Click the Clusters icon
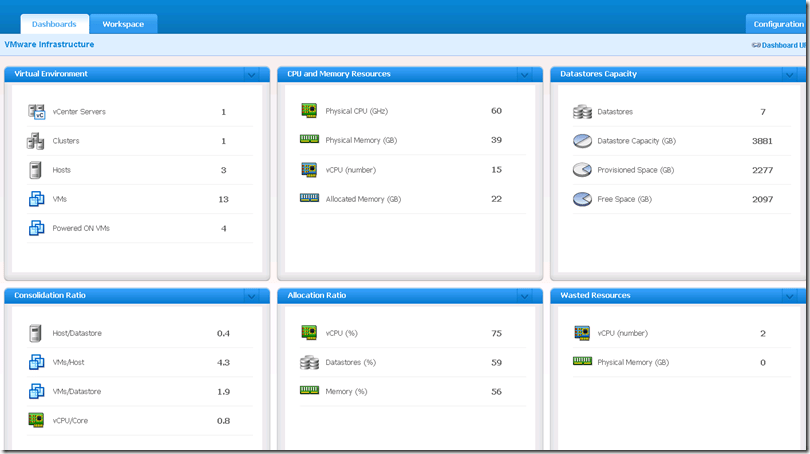This screenshot has width=810, height=454. (37, 141)
